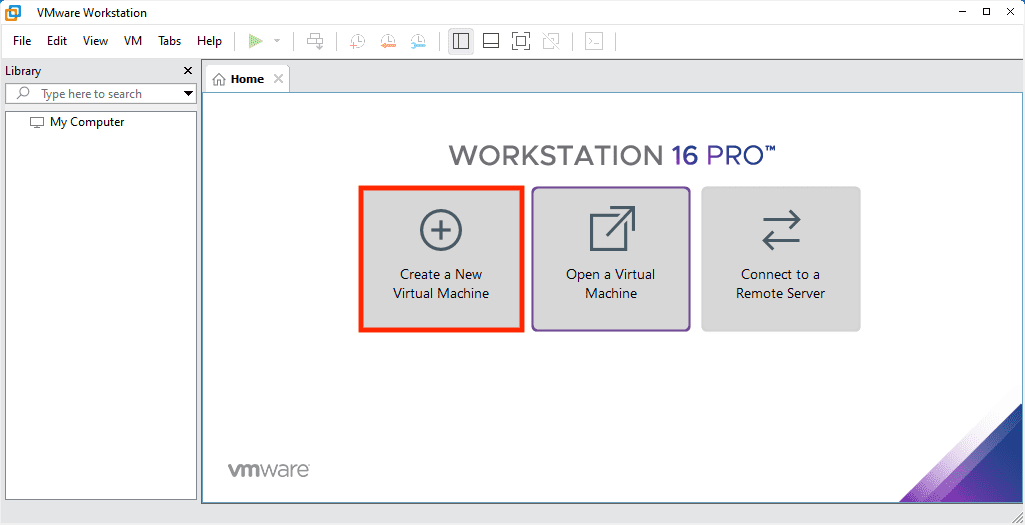This screenshot has height=525, width=1025.
Task: Click Create a New Virtual Machine
Action: coord(441,259)
